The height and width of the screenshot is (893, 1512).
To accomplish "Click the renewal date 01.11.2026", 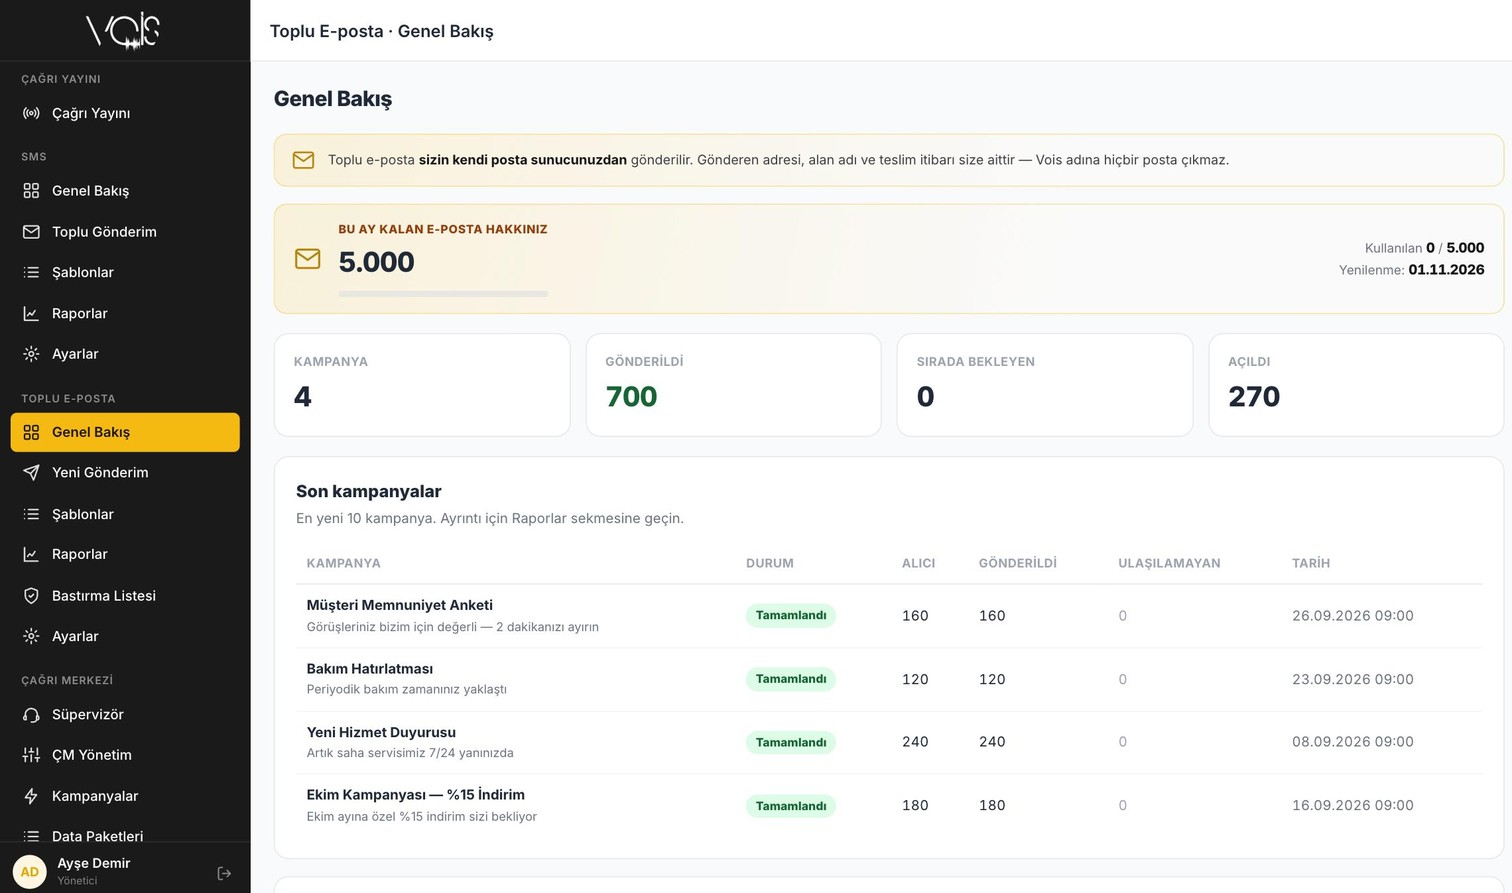I will point(1446,270).
